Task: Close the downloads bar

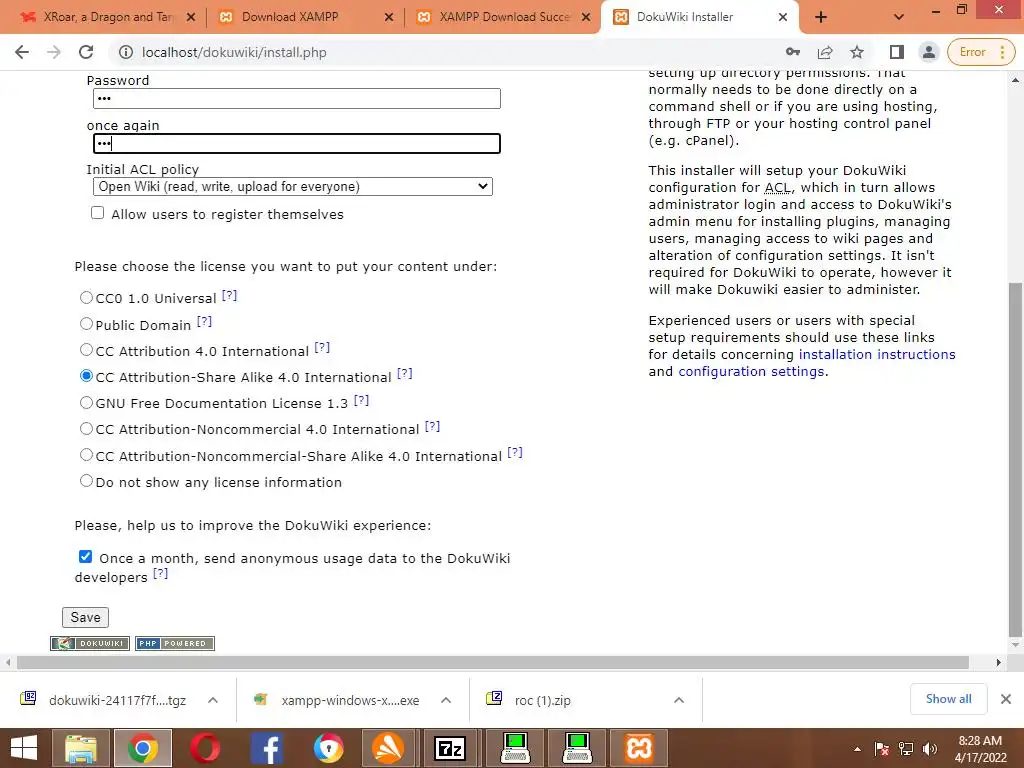Action: [1006, 699]
